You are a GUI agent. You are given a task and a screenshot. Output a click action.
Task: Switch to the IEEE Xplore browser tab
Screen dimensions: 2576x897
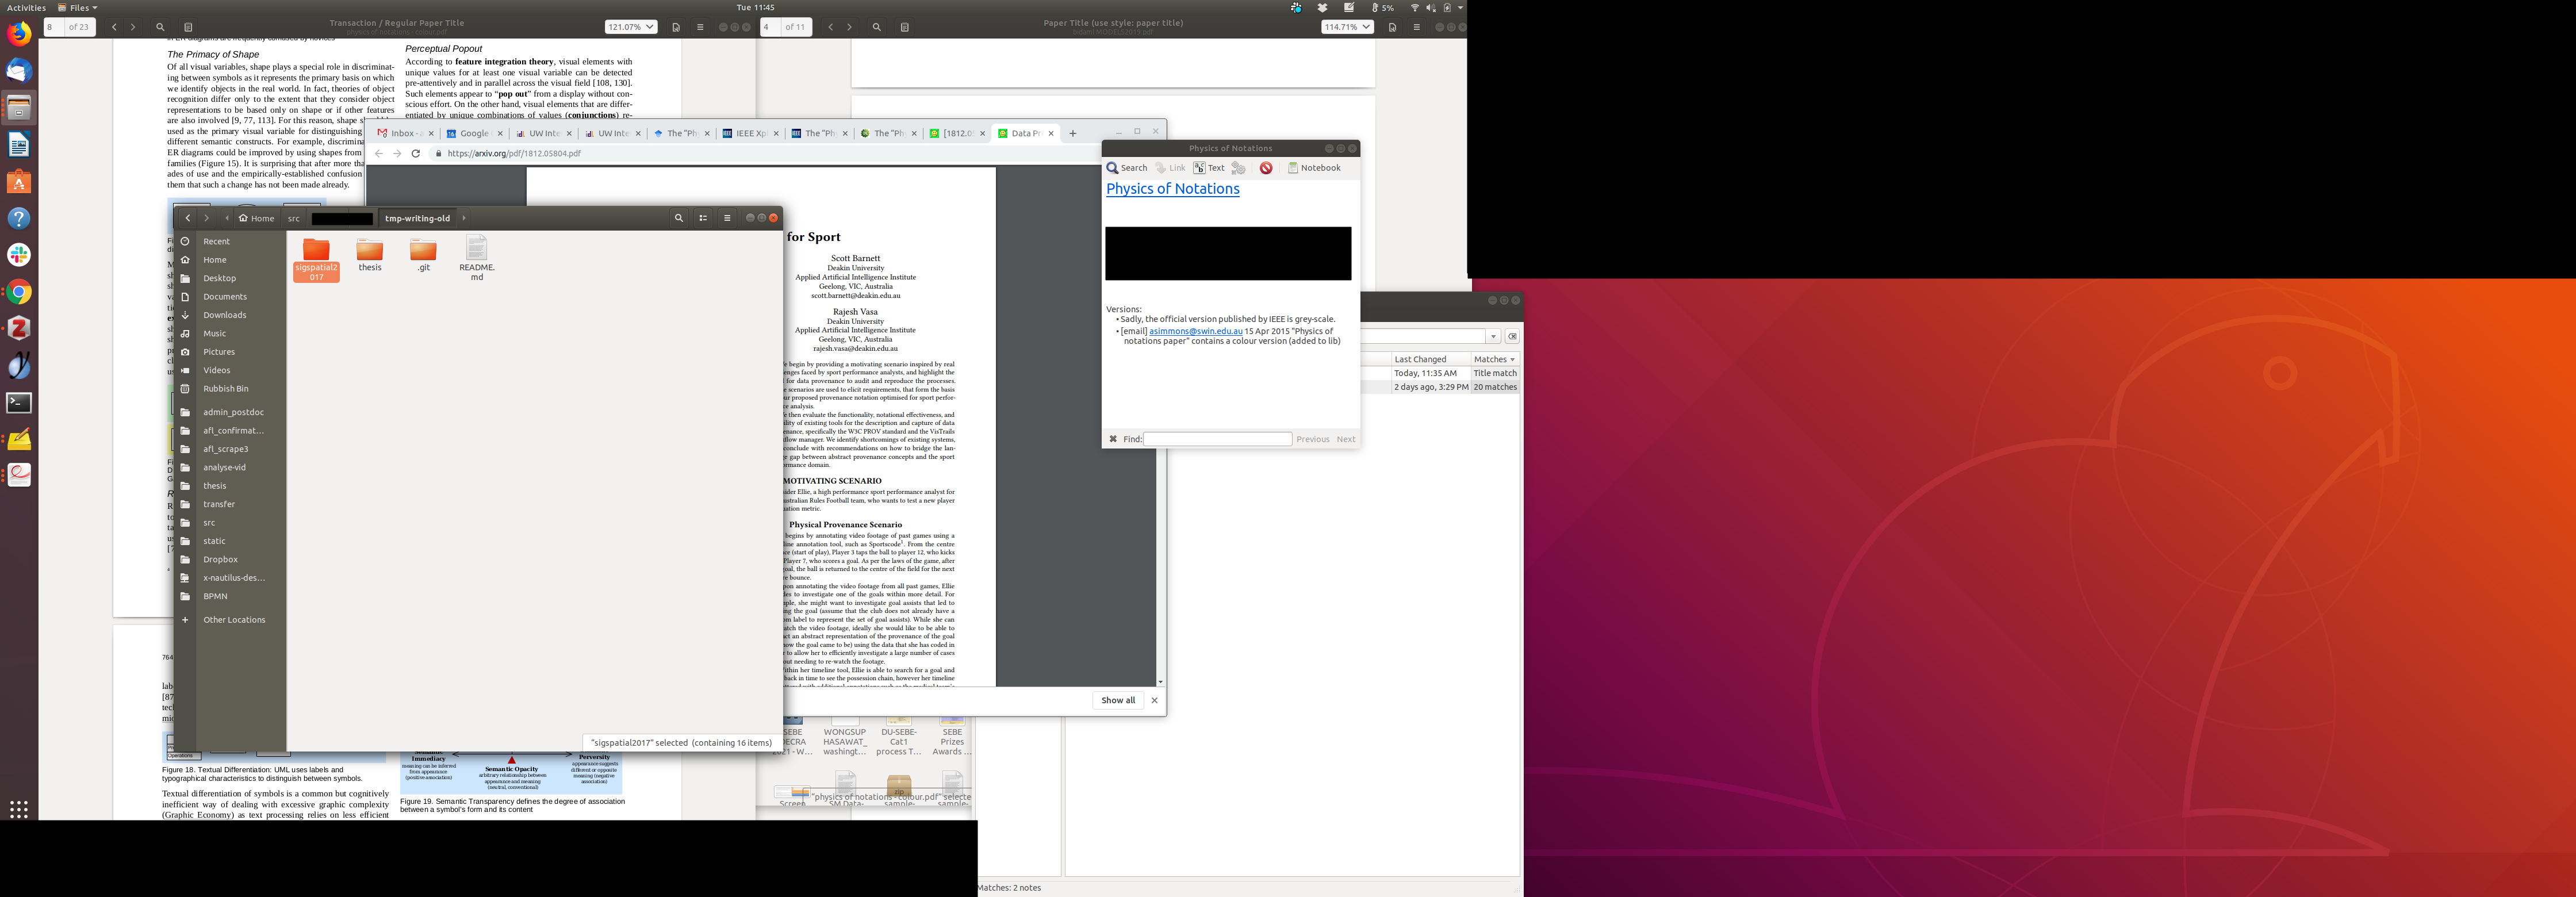click(749, 133)
